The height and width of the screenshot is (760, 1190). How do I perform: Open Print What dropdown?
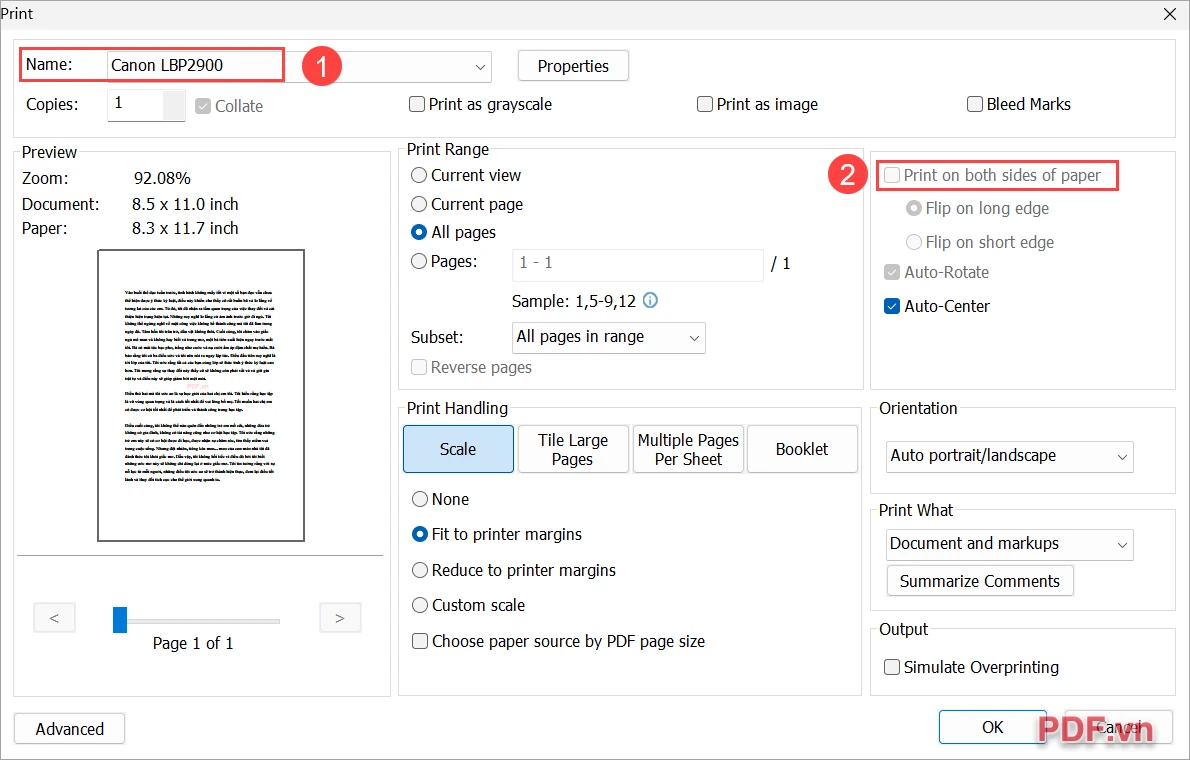click(1009, 544)
